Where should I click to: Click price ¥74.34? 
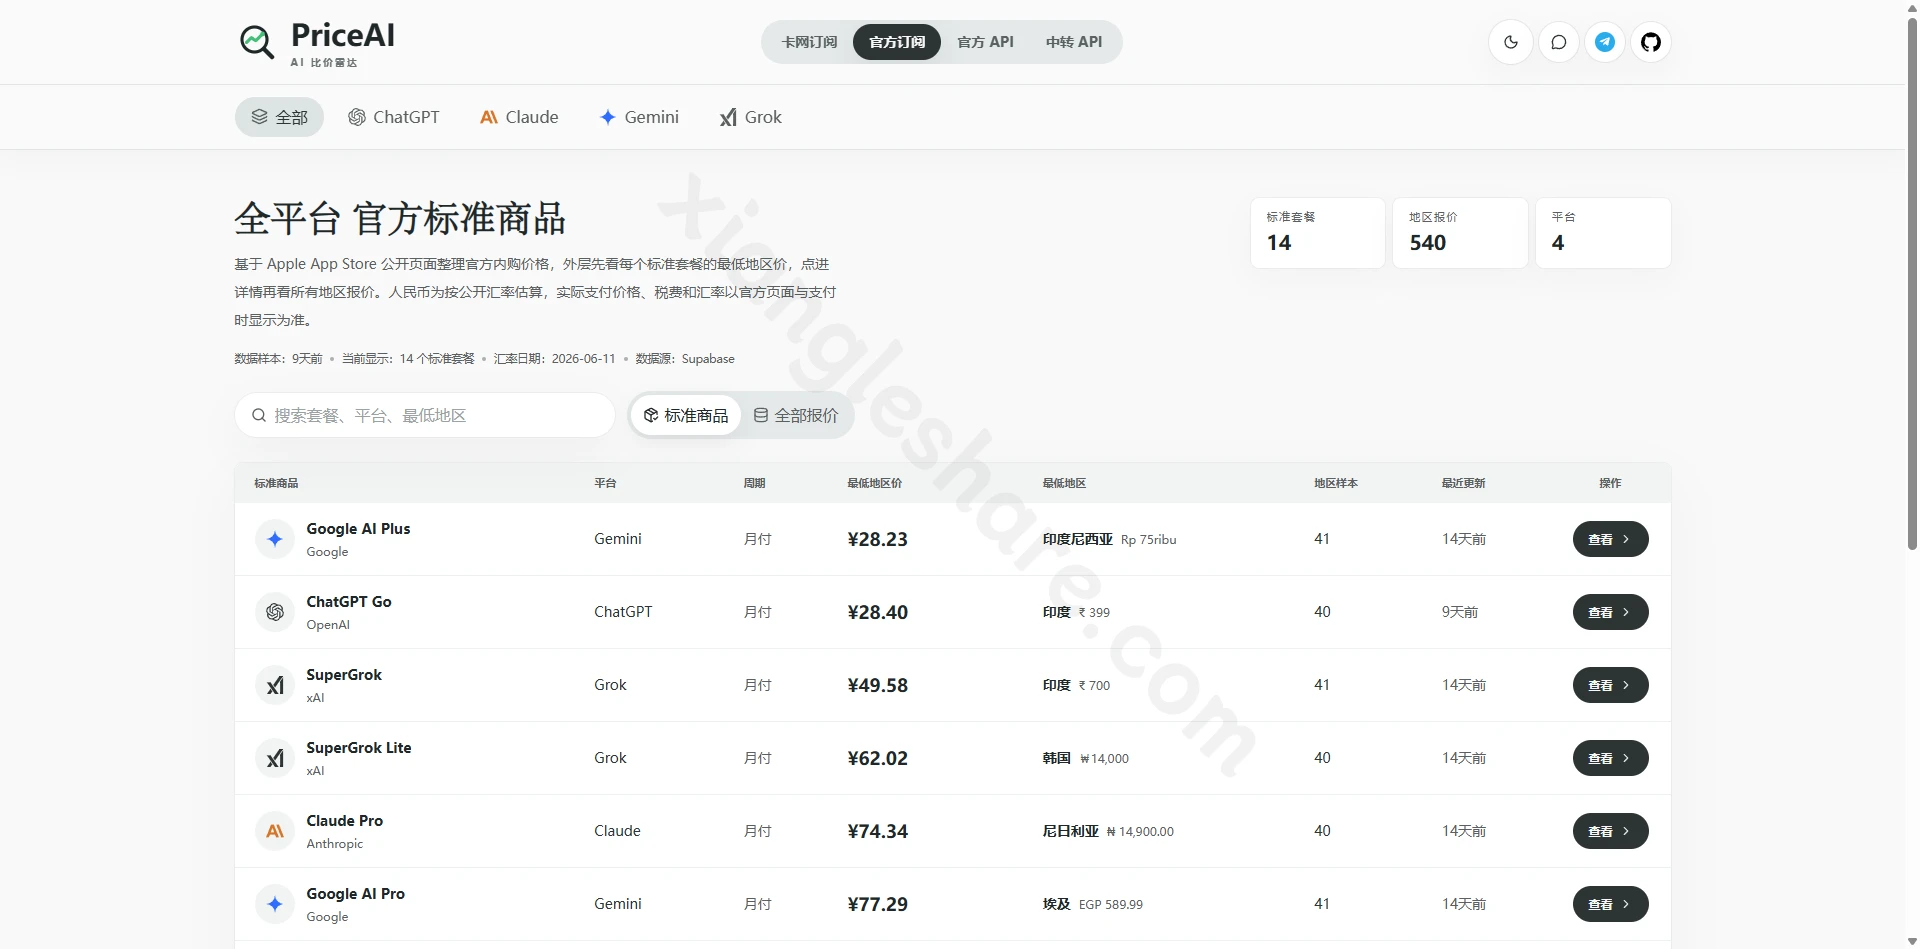[x=877, y=831]
